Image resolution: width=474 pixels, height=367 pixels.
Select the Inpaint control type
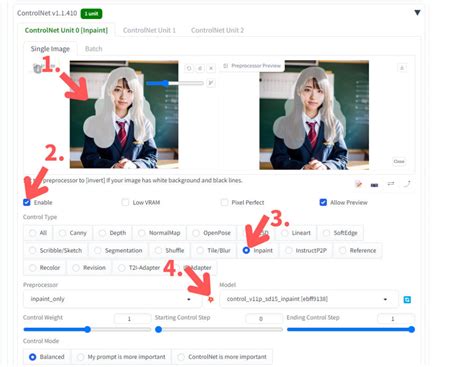[x=258, y=250]
